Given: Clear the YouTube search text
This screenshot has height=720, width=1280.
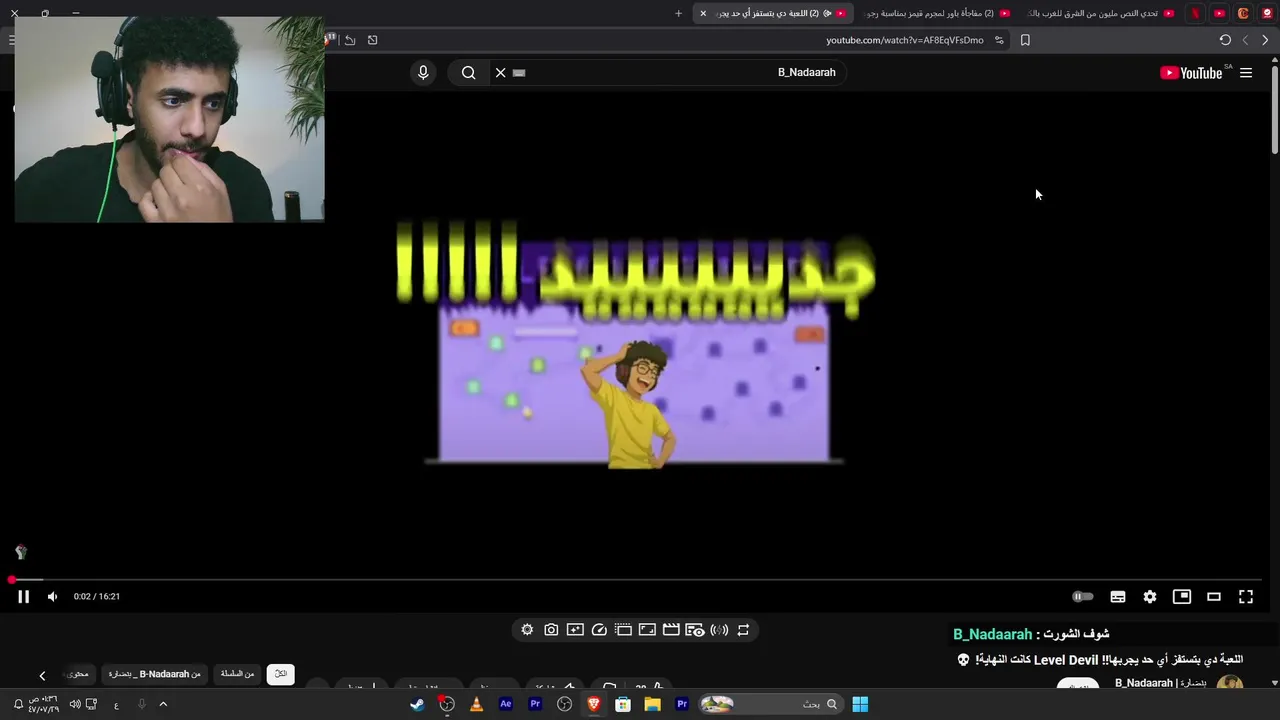Looking at the screenshot, I should tap(501, 72).
